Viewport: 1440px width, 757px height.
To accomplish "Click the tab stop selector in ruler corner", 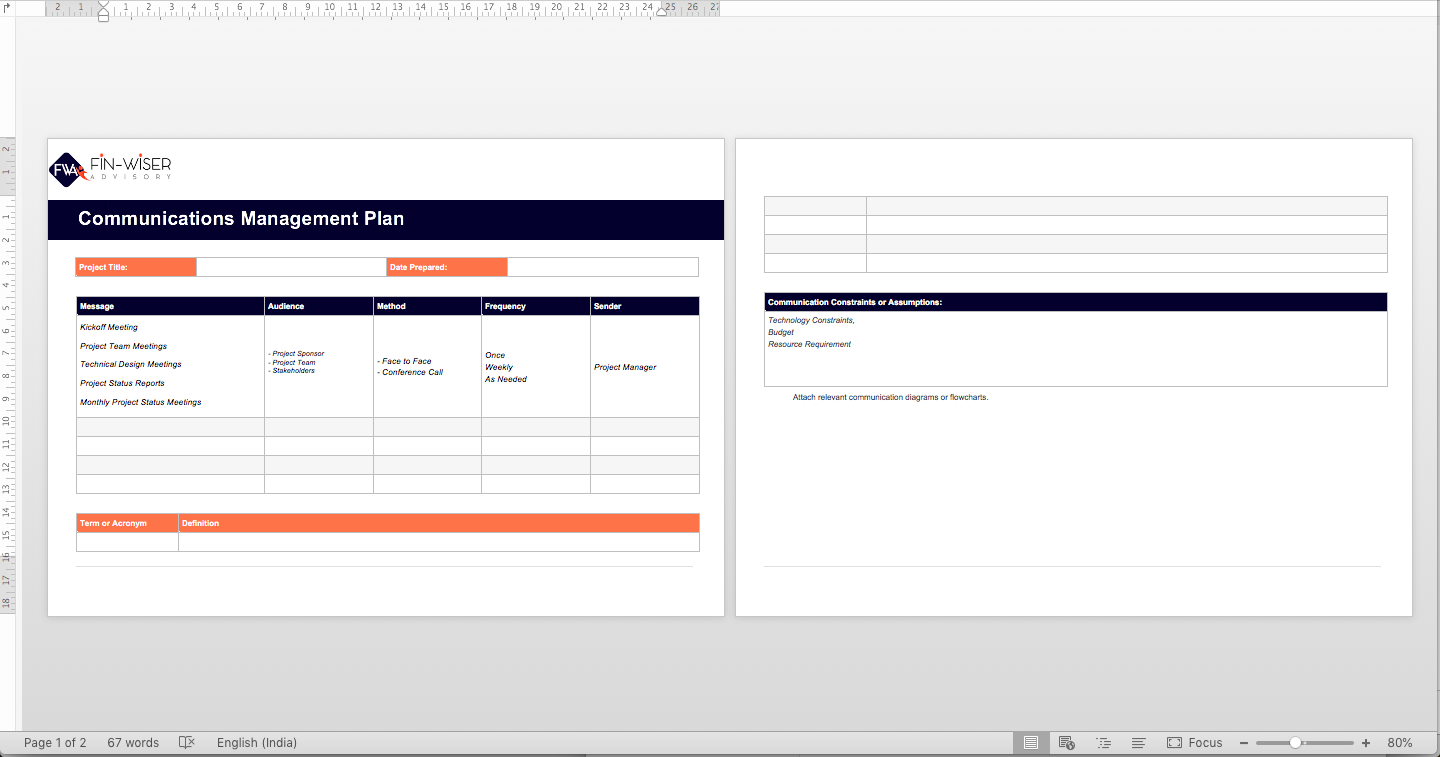I will [x=7, y=6].
